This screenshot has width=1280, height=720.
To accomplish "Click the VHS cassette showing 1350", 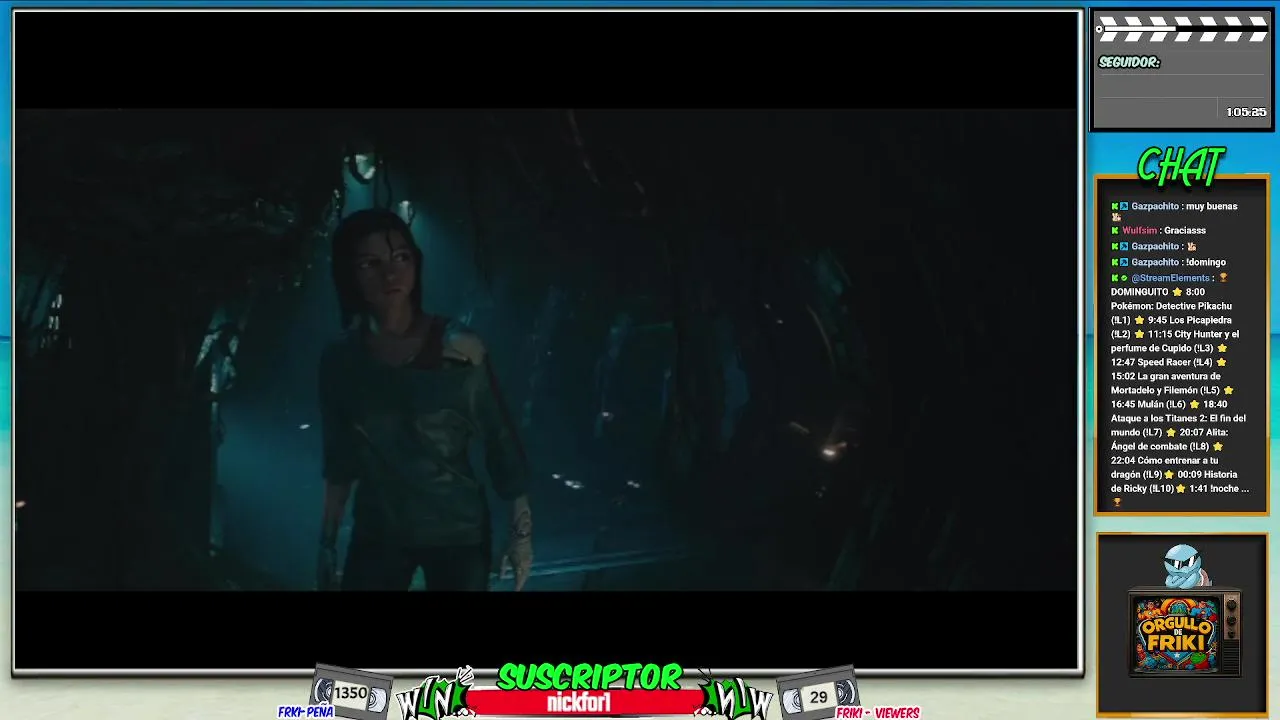I will [x=350, y=693].
